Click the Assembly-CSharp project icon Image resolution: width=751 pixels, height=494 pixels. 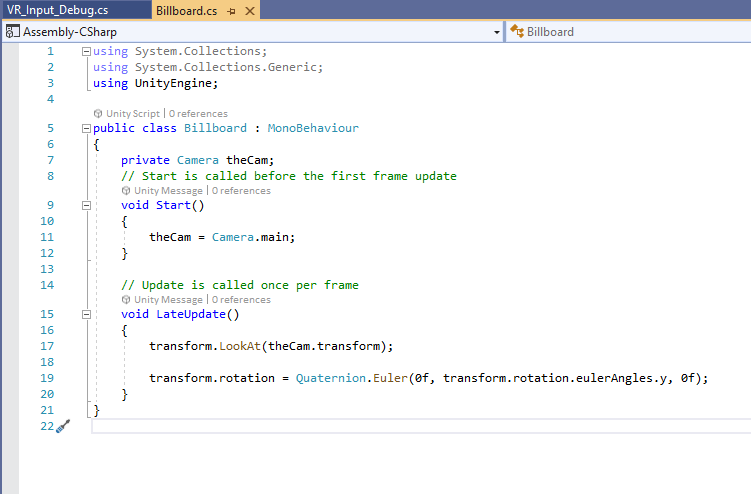(12, 32)
